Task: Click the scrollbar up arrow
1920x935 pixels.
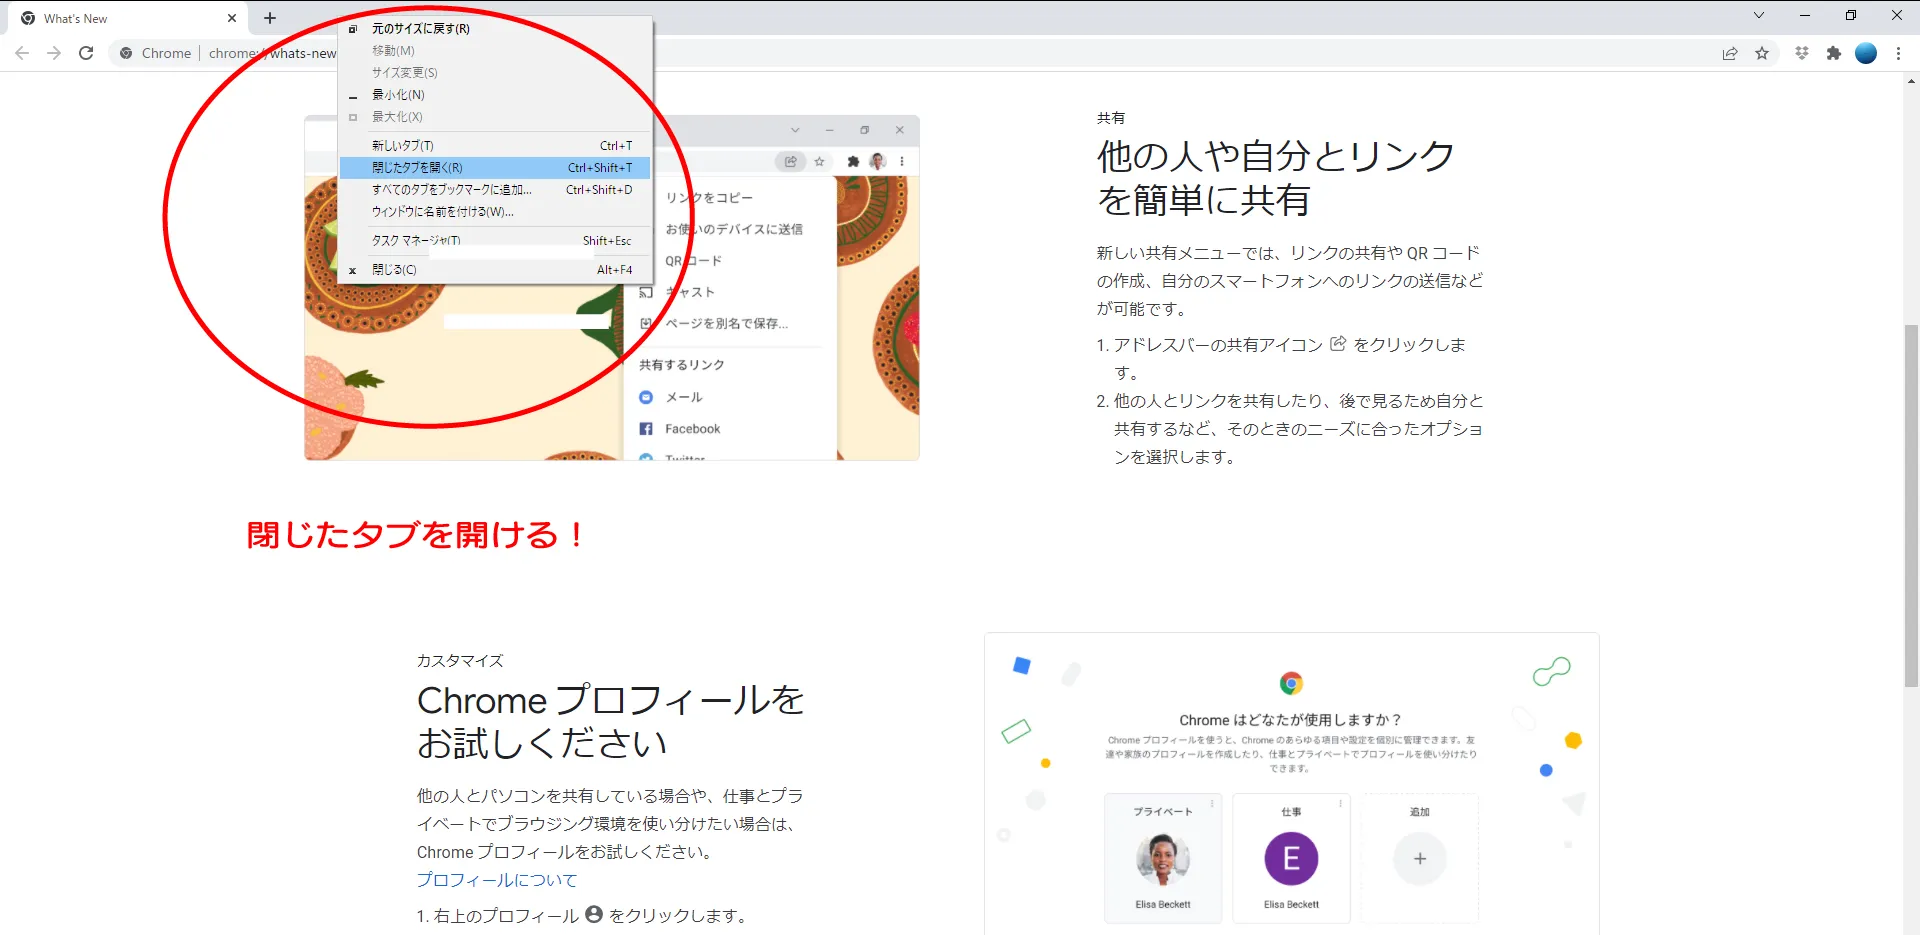Action: [1911, 80]
